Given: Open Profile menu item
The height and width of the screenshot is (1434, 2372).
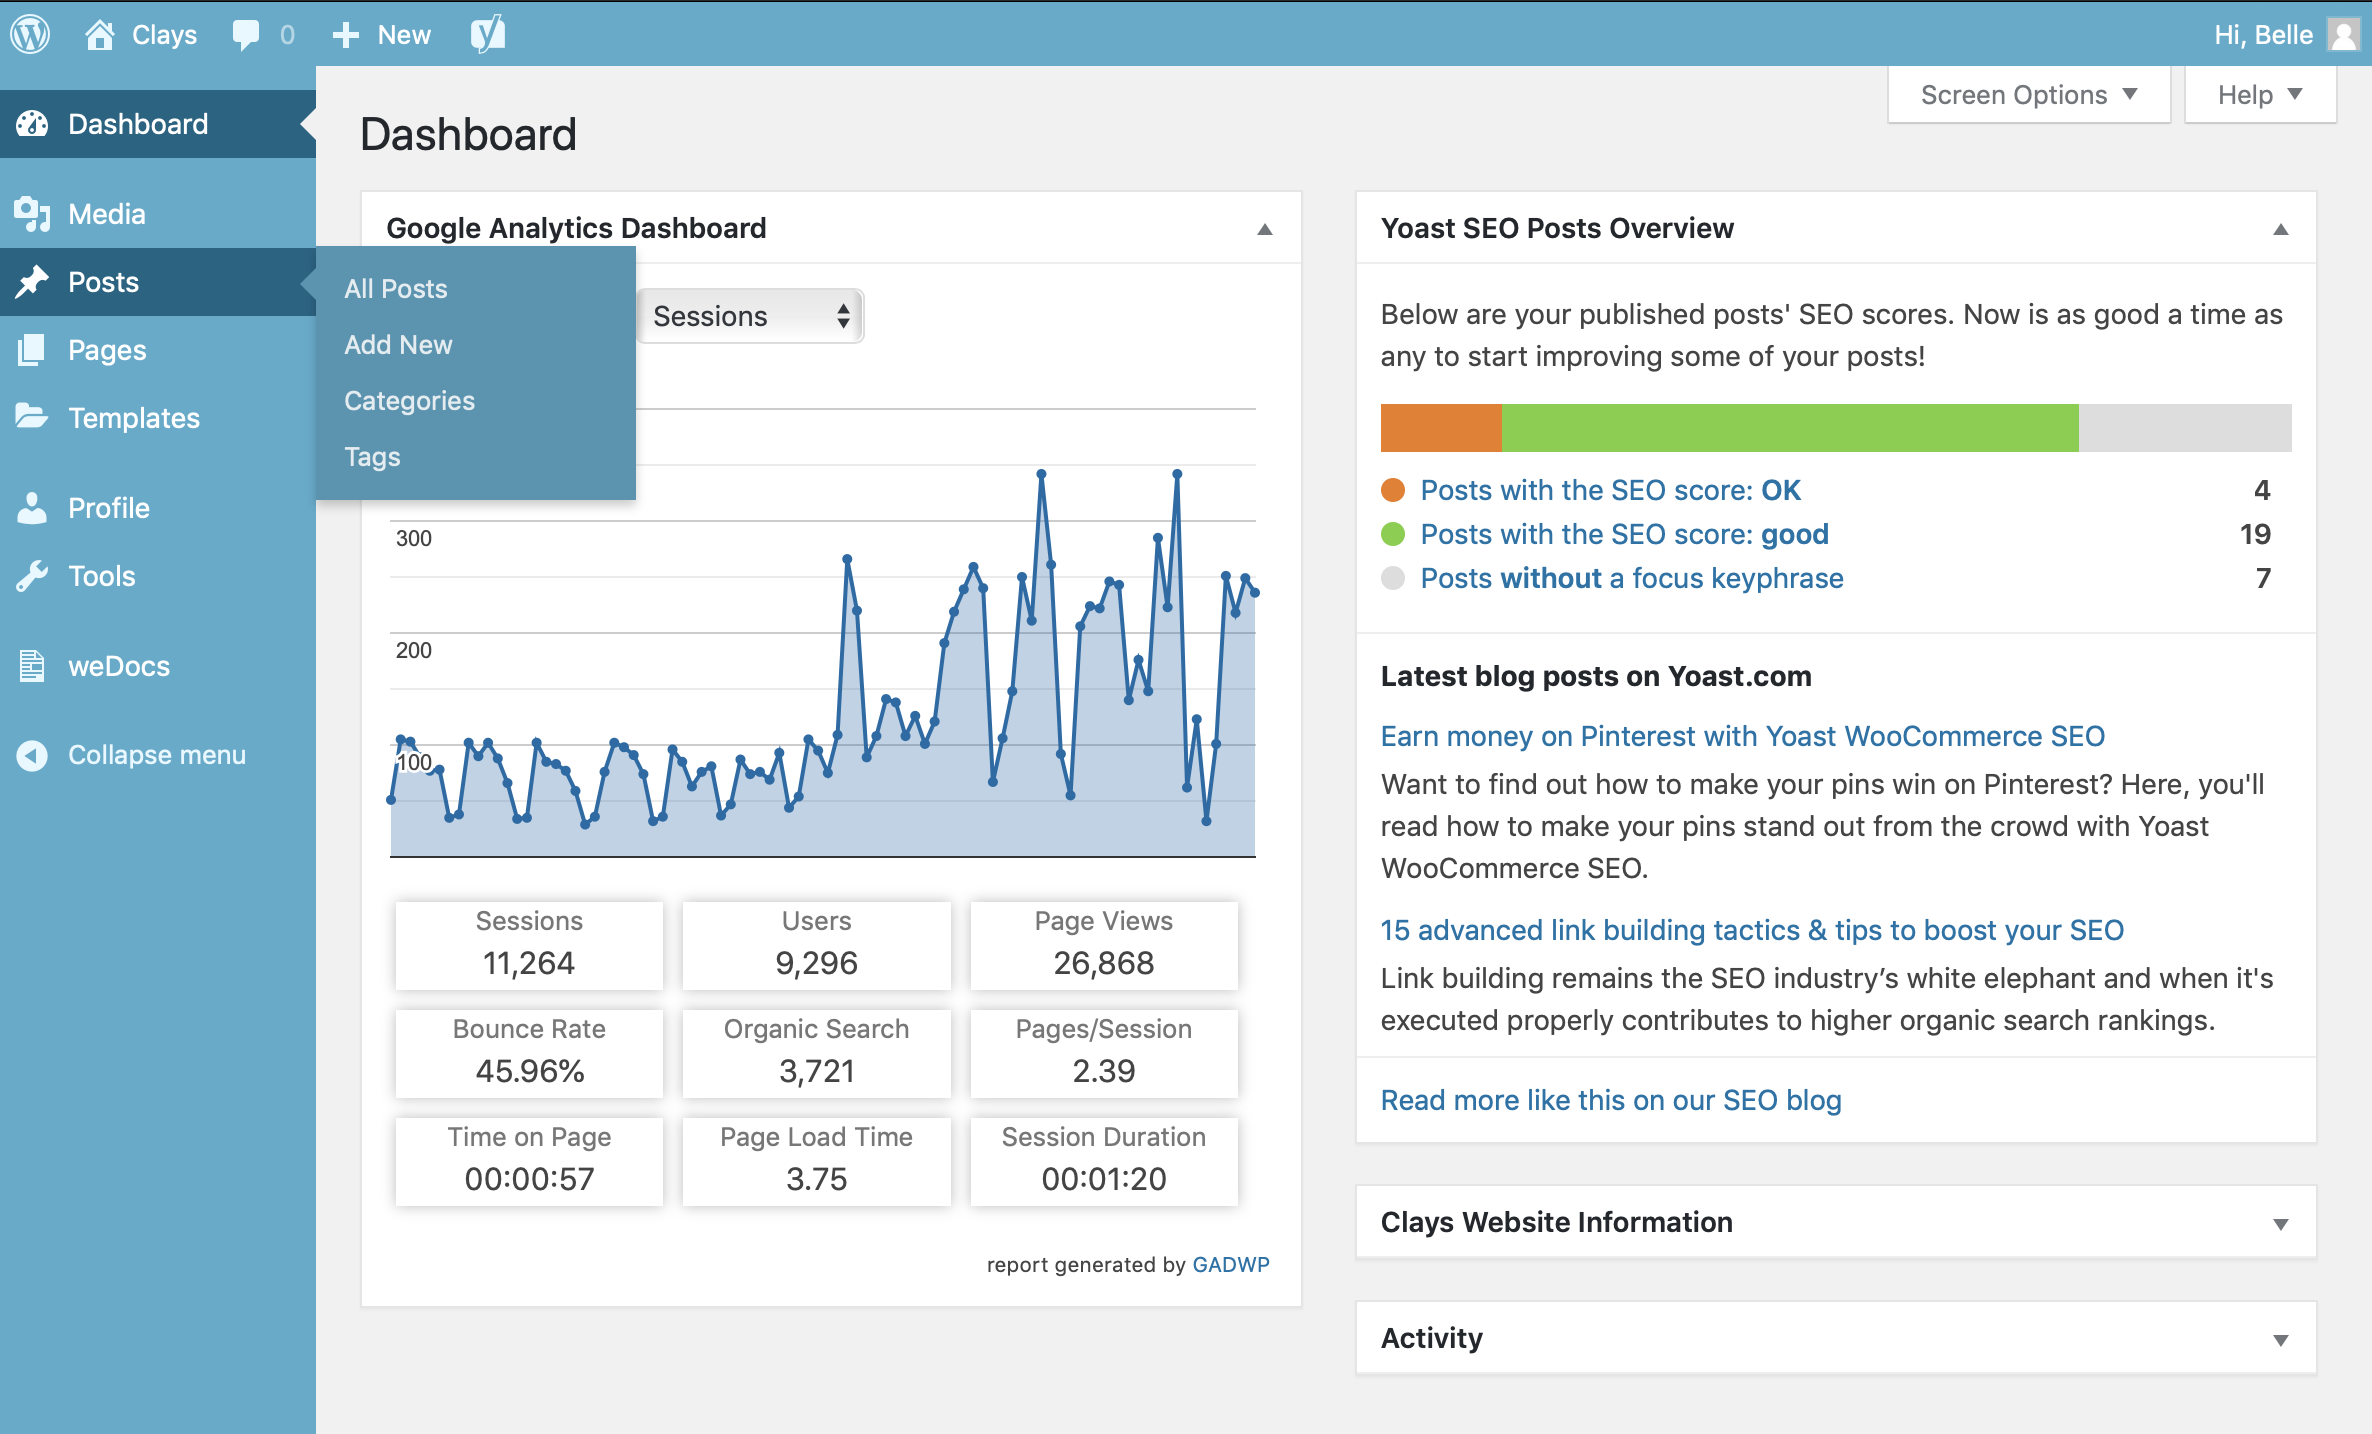Looking at the screenshot, I should [158, 508].
